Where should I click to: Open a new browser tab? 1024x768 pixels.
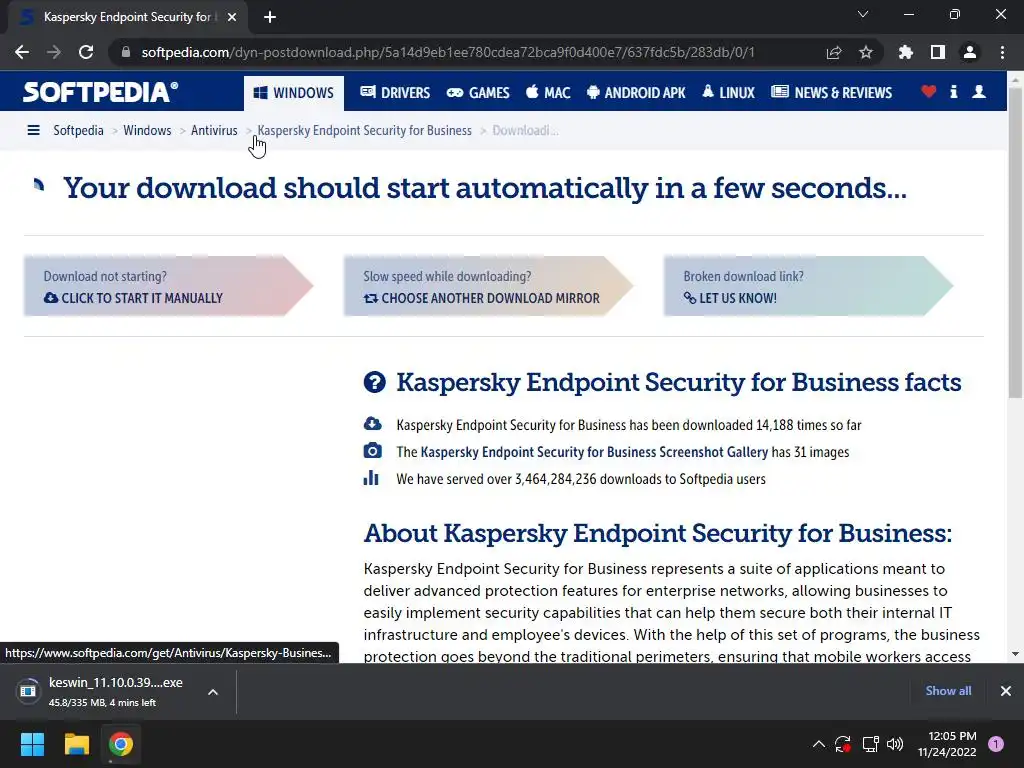click(270, 17)
